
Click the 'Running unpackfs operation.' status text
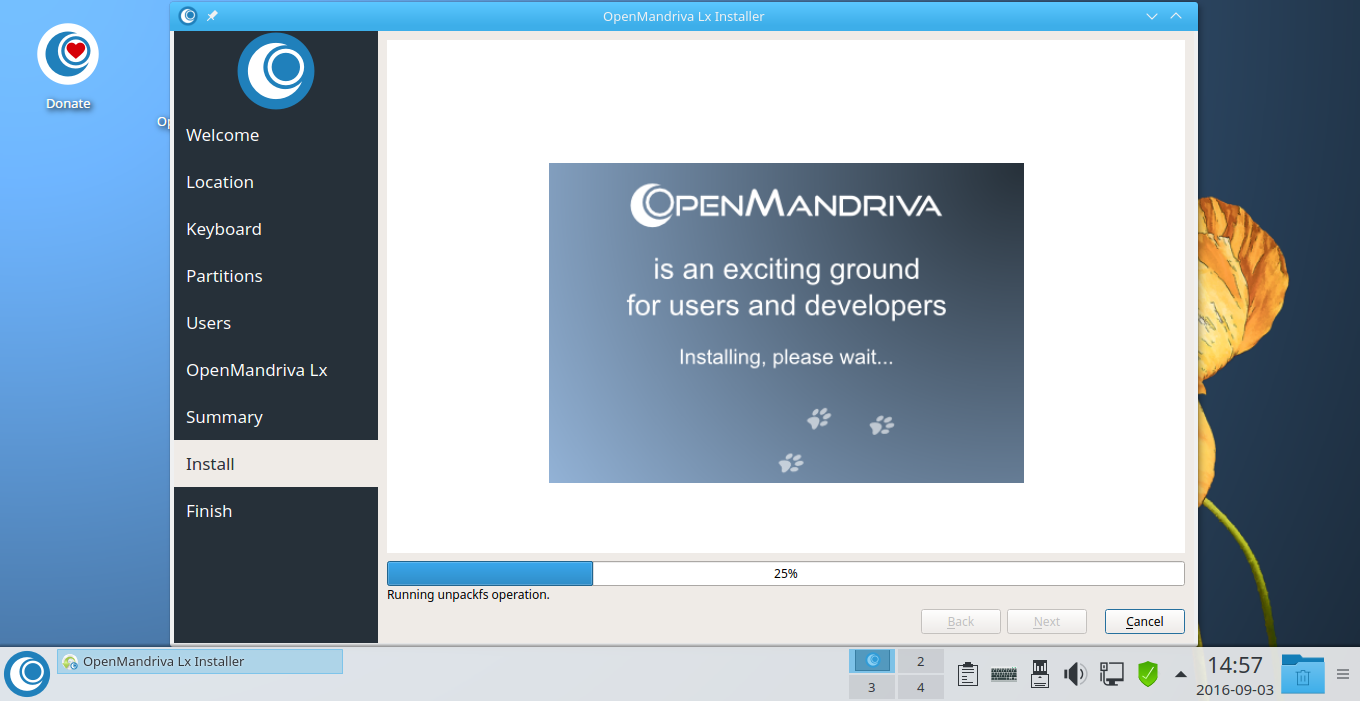[468, 594]
